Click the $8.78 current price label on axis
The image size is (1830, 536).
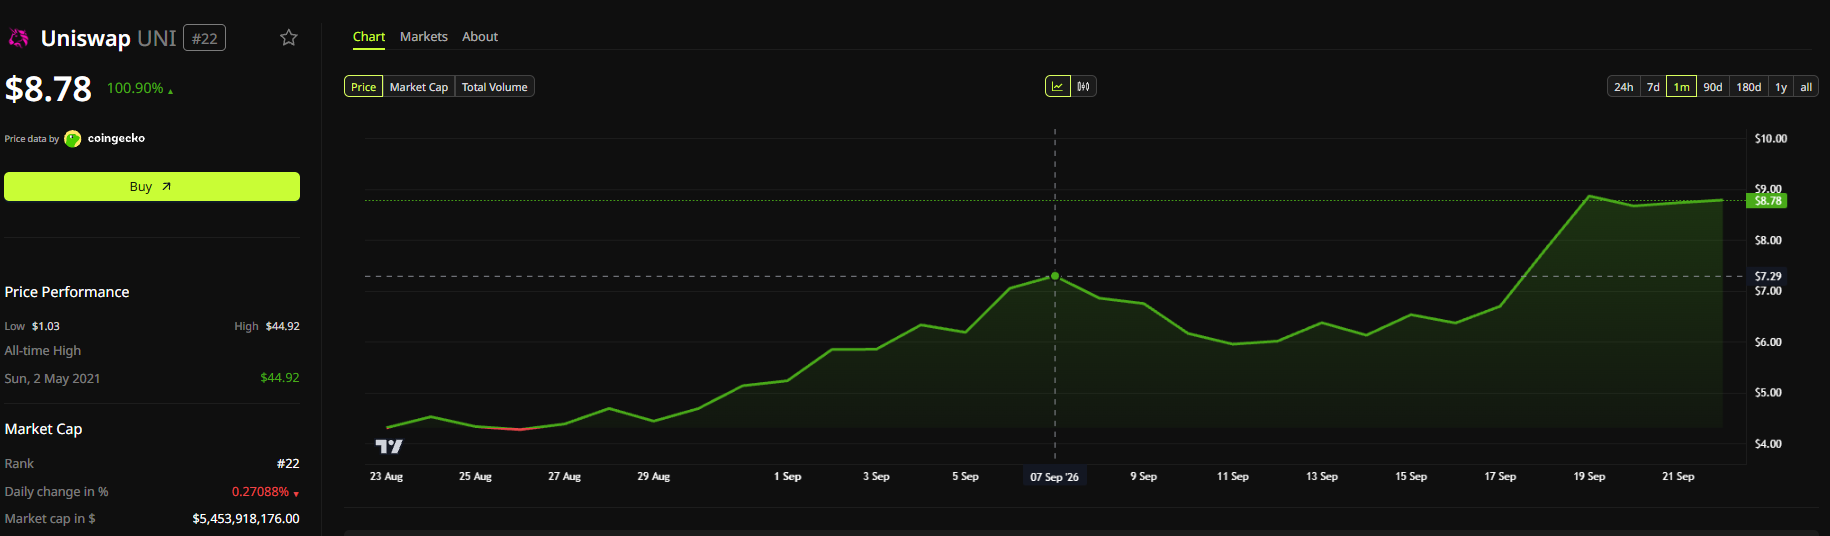click(1768, 201)
